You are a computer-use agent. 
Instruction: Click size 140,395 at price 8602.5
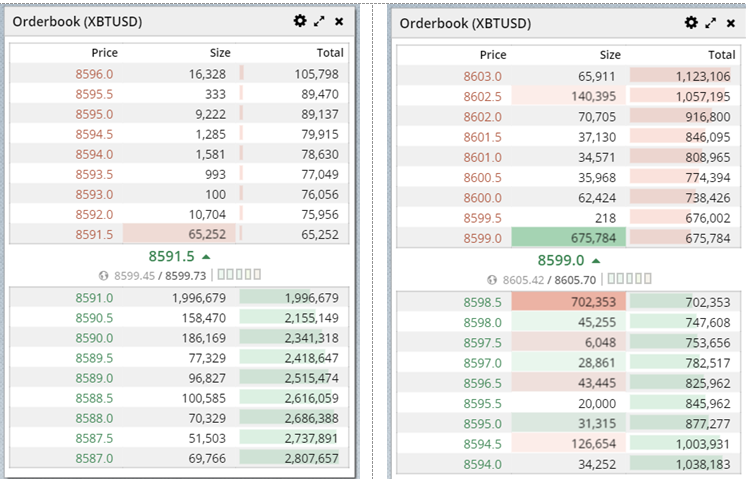click(x=594, y=96)
